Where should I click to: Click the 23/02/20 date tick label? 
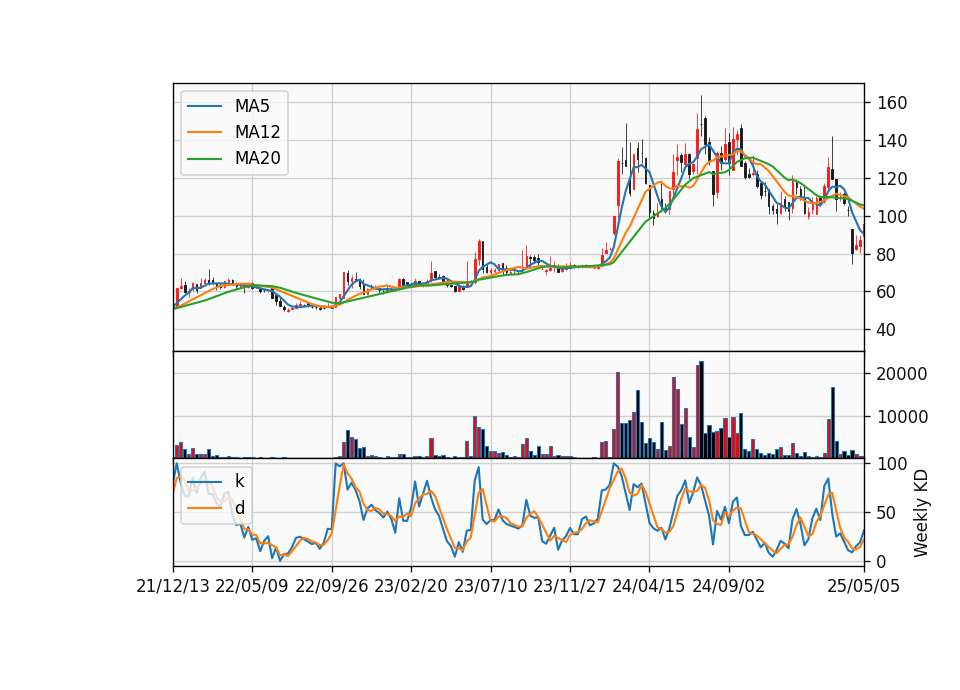point(411,586)
